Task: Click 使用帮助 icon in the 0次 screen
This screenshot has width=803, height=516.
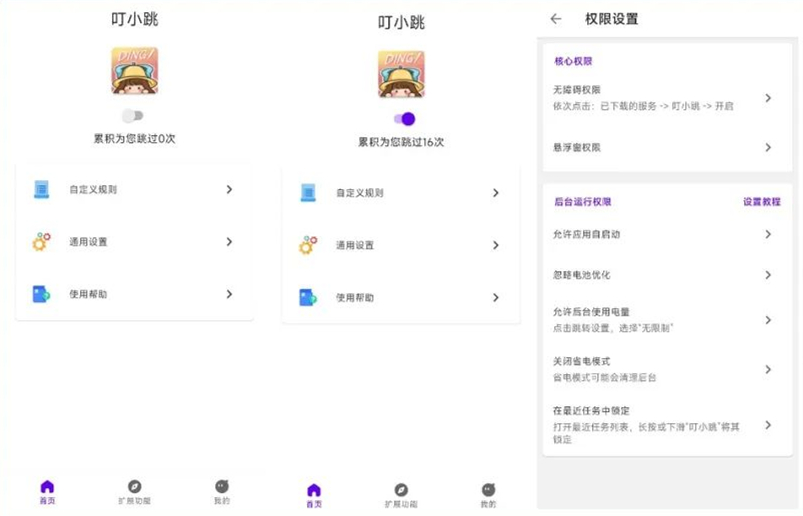Action: click(41, 294)
